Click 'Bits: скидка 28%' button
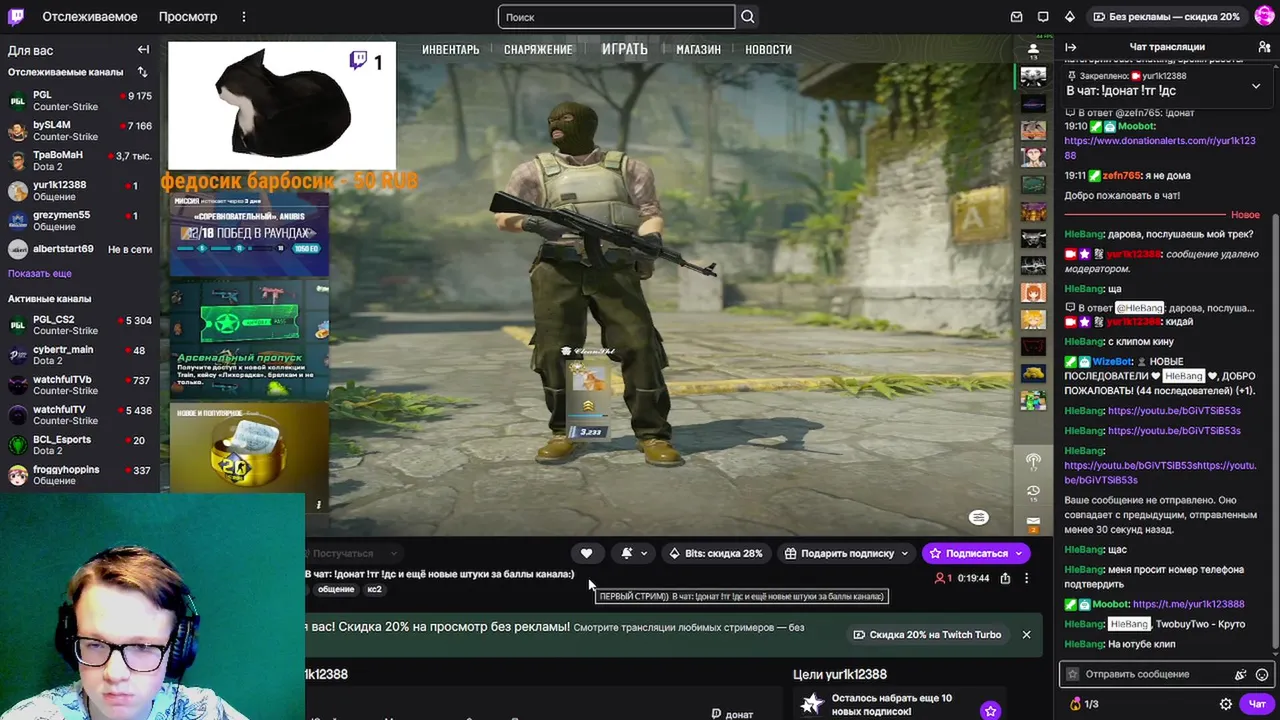 [x=716, y=553]
